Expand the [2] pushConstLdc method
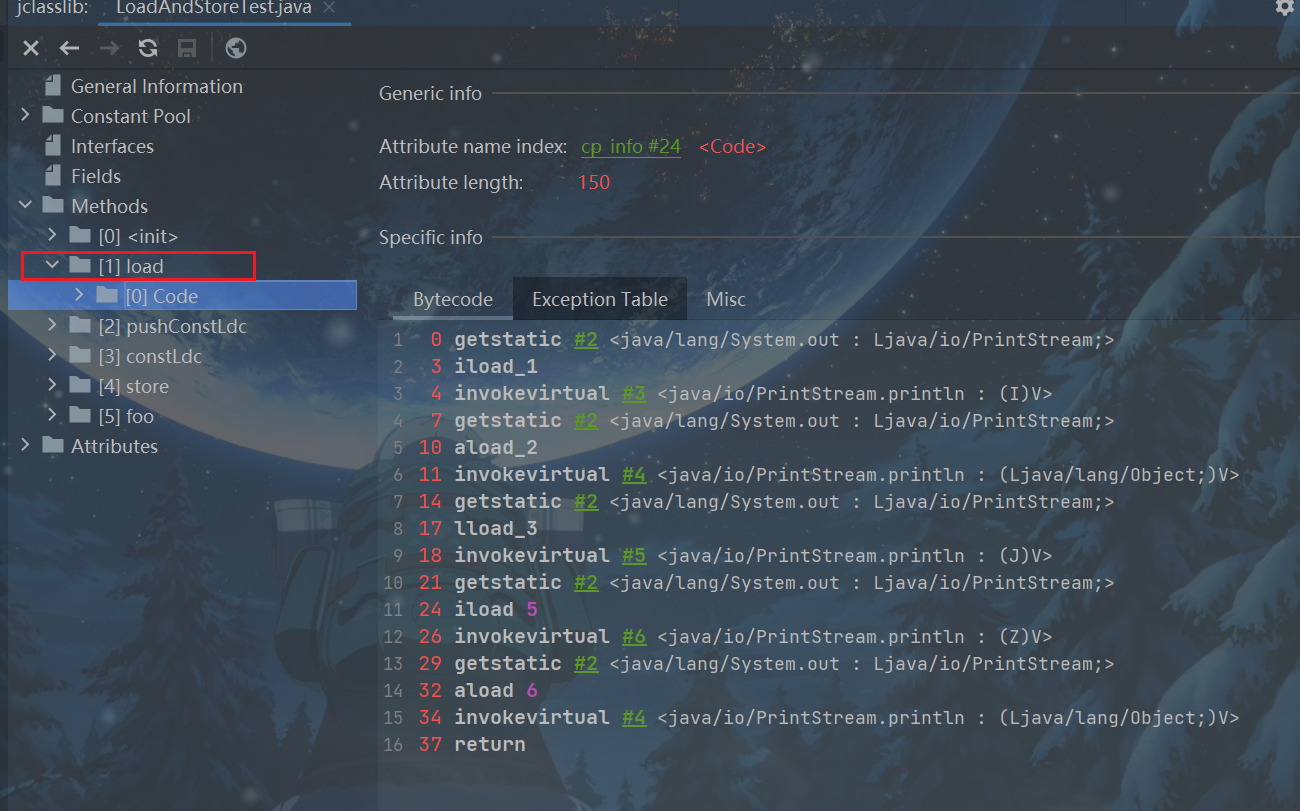This screenshot has width=1300, height=811. [53, 326]
